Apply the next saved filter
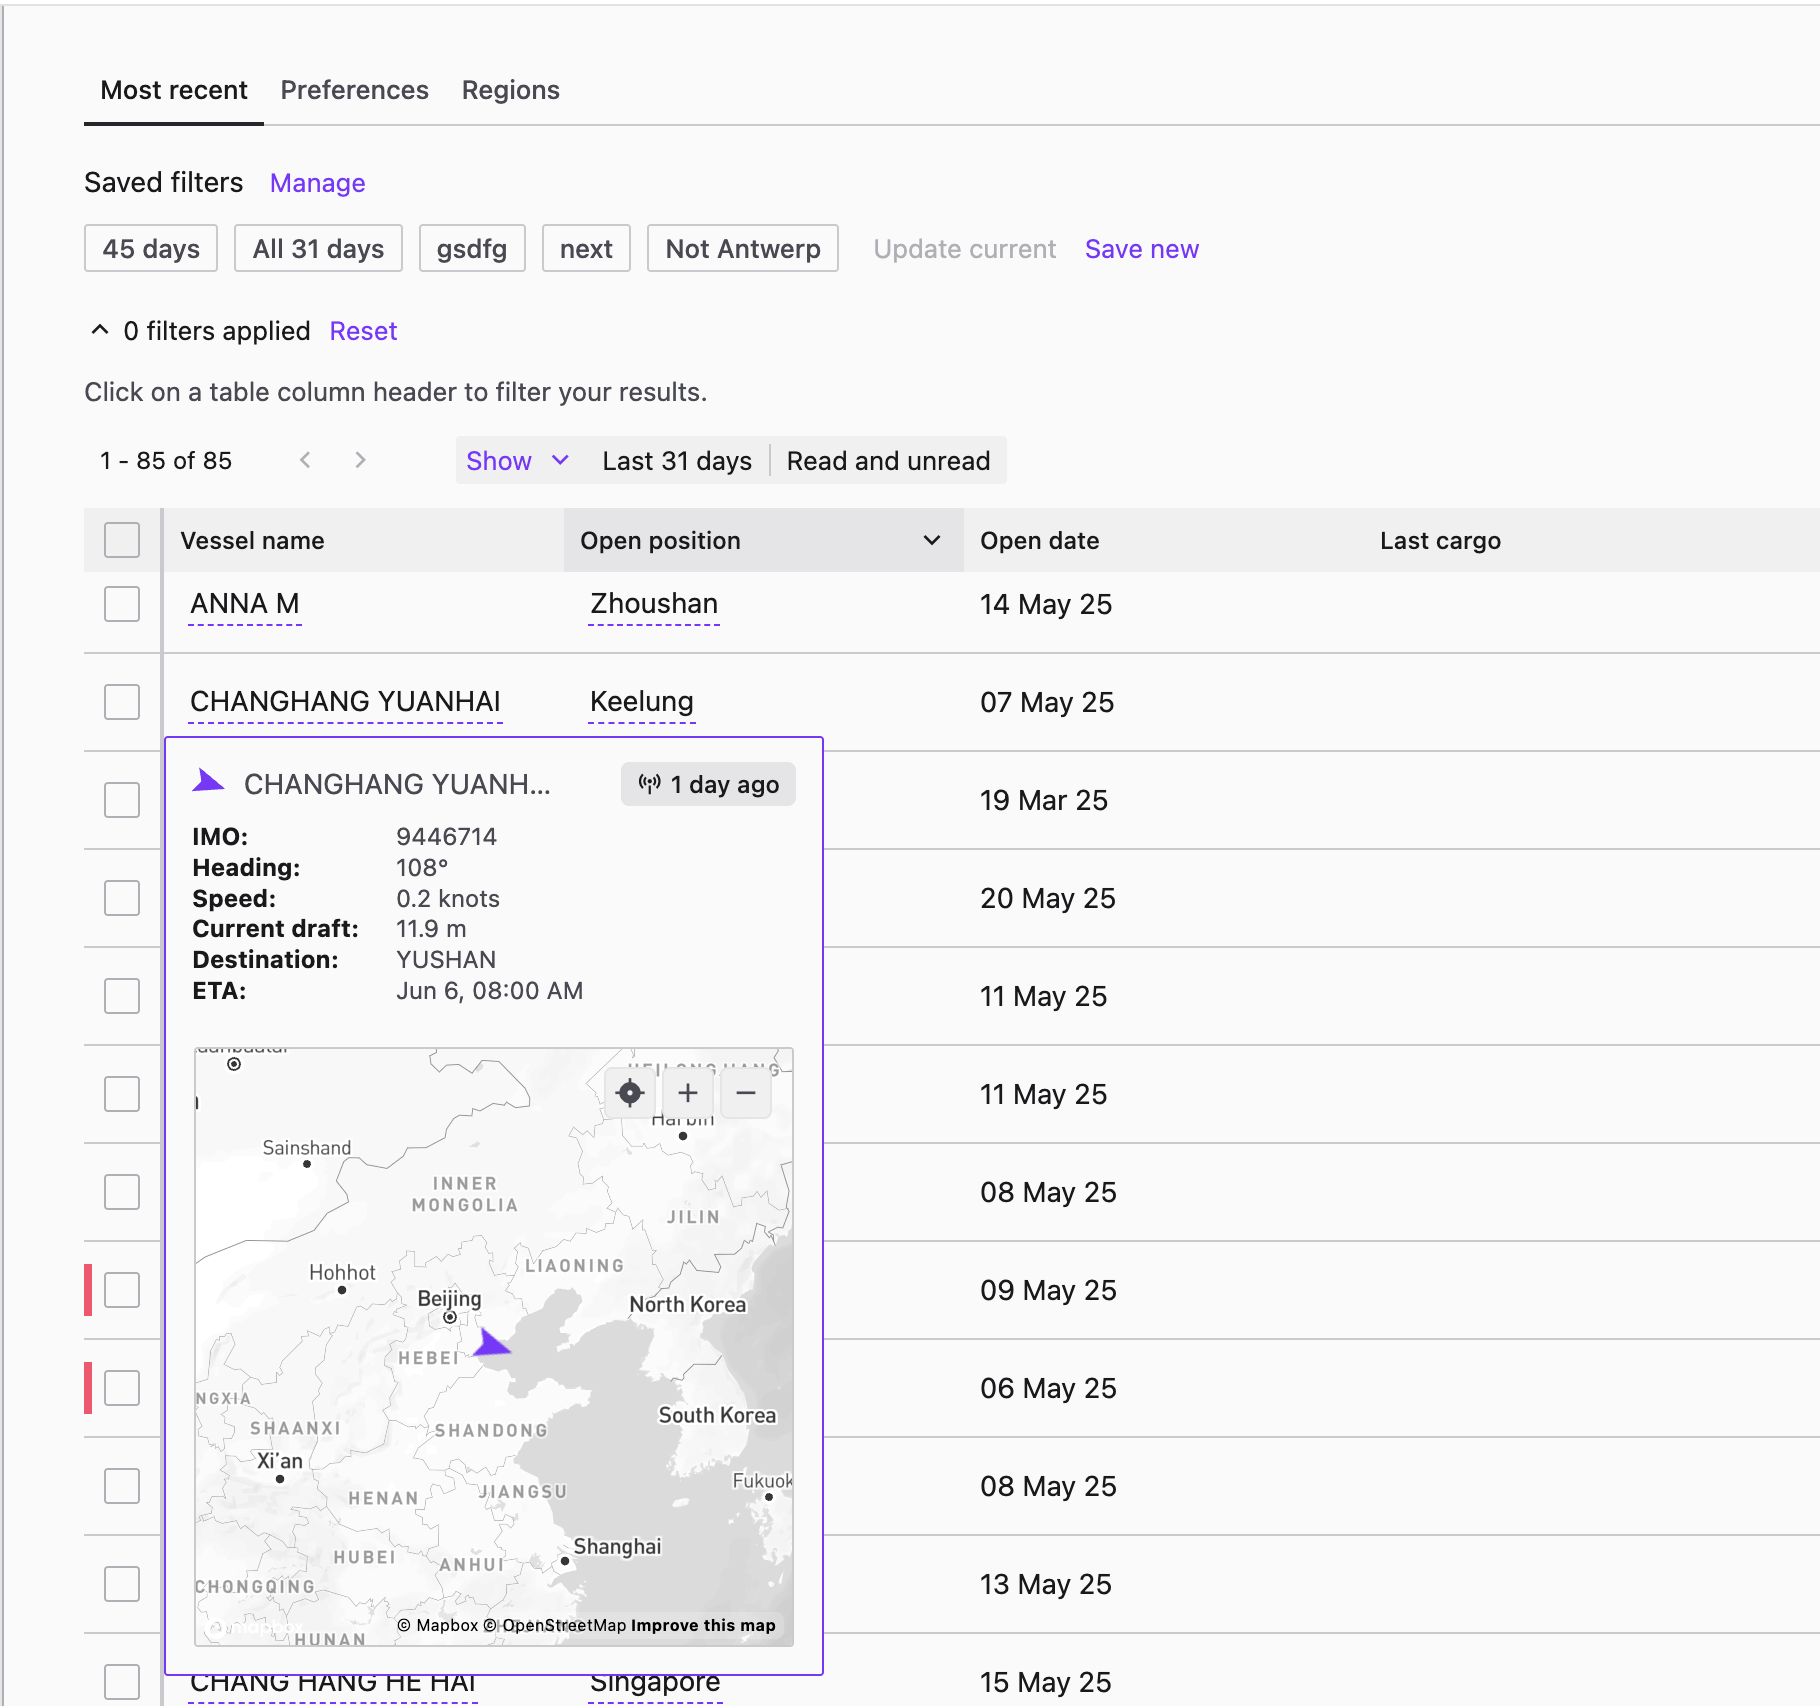 [586, 248]
